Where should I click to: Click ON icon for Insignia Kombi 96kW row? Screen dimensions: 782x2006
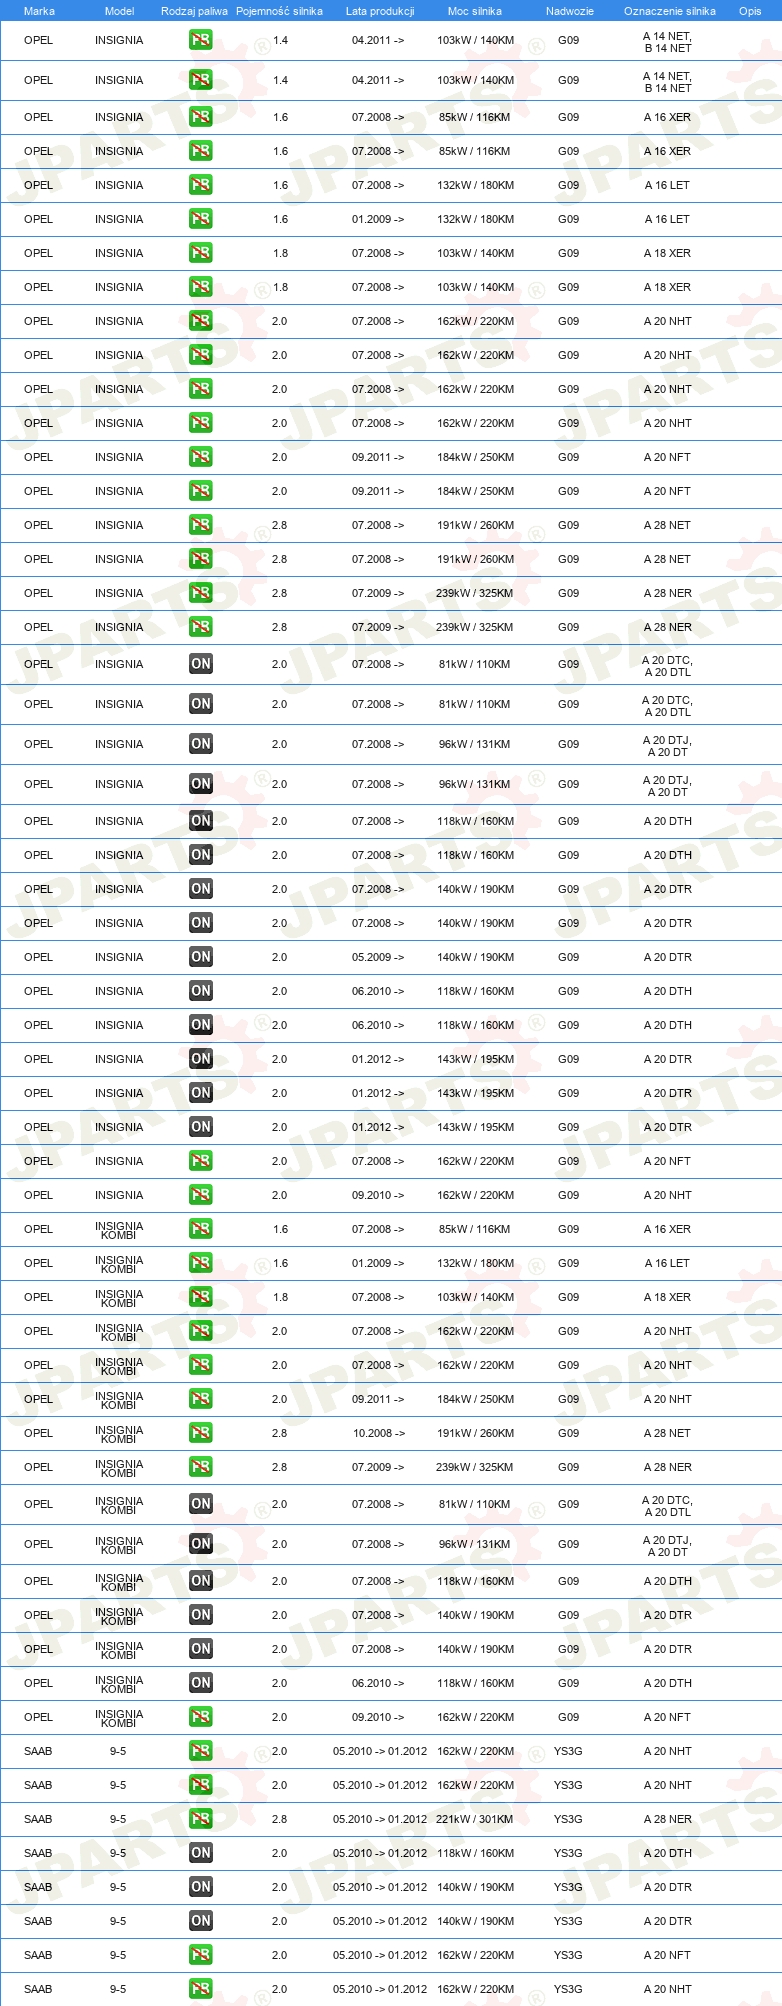coord(201,1544)
